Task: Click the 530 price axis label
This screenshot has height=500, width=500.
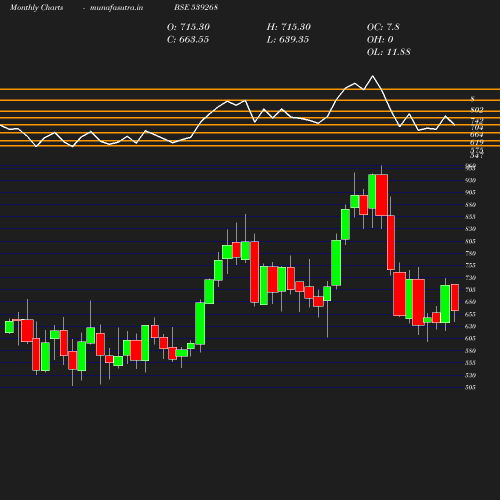Action: coord(470,375)
